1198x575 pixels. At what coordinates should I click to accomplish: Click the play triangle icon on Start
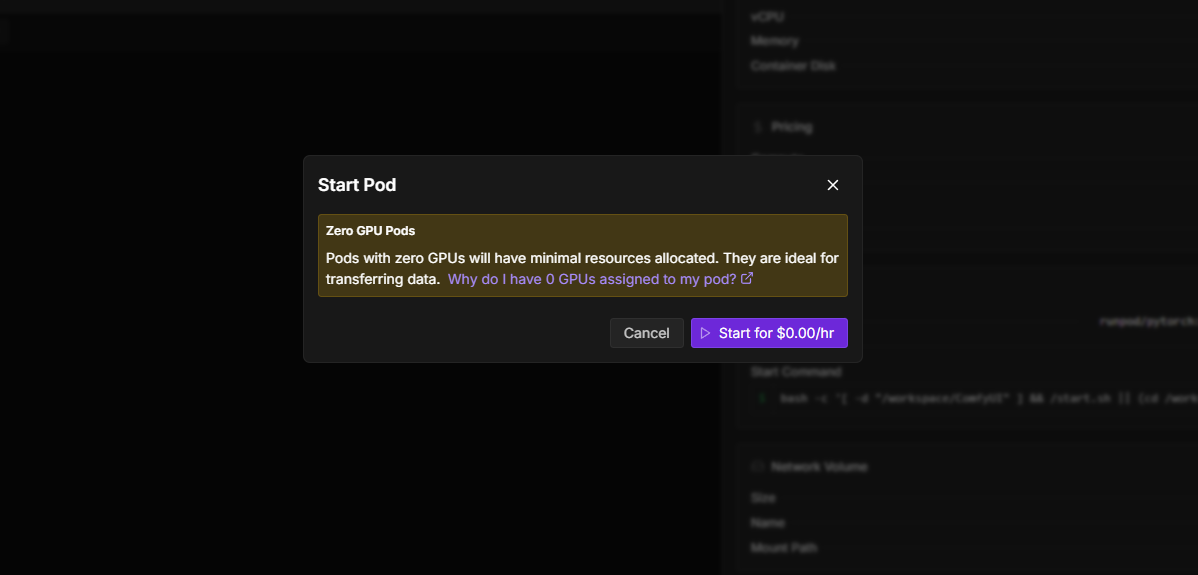[705, 333]
